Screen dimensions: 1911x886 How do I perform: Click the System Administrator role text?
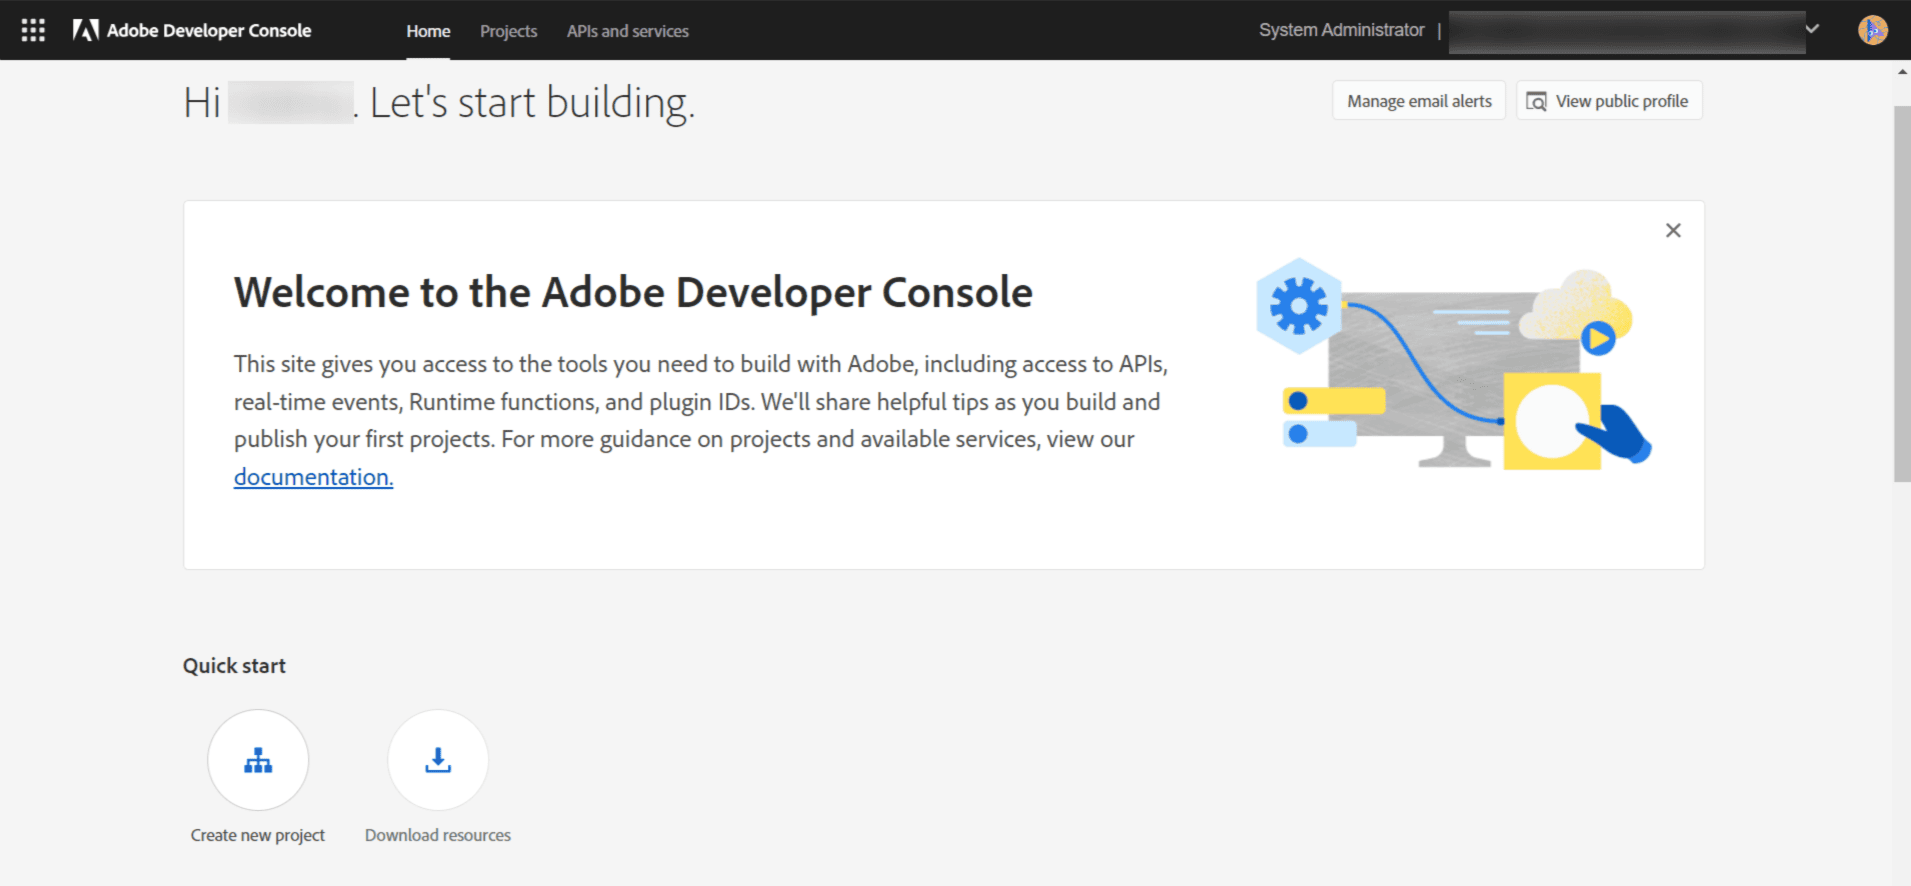pos(1342,30)
